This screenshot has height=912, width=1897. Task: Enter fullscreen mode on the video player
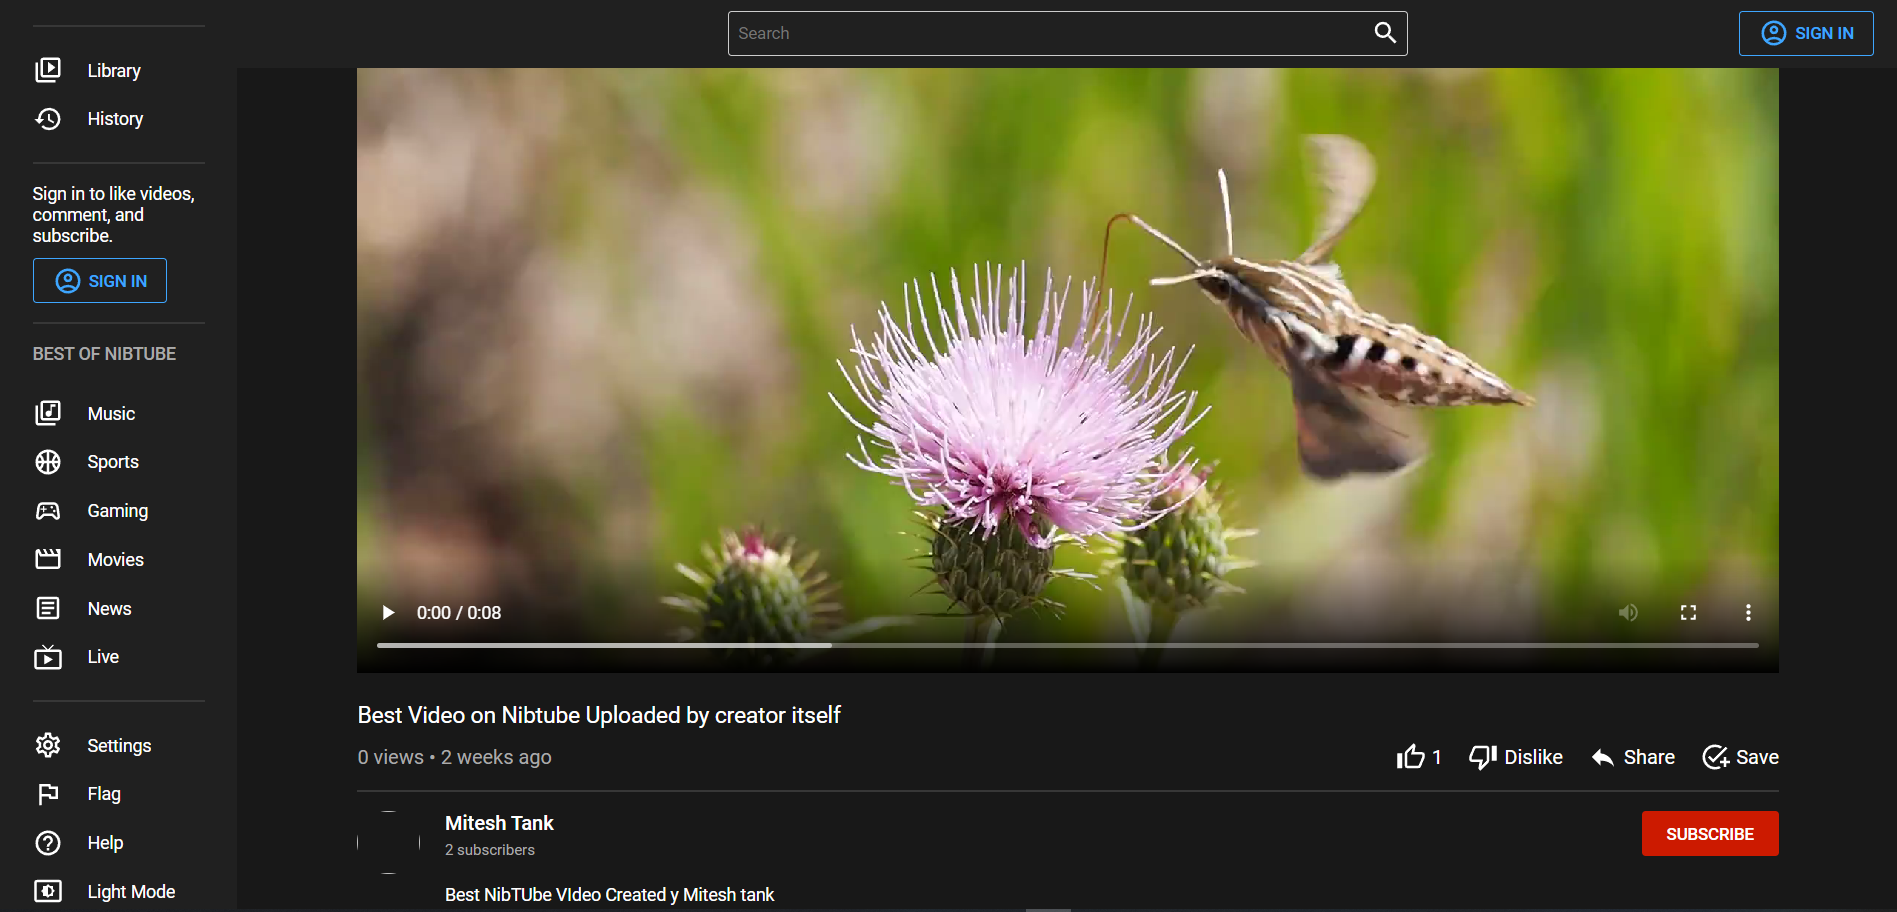pos(1688,612)
